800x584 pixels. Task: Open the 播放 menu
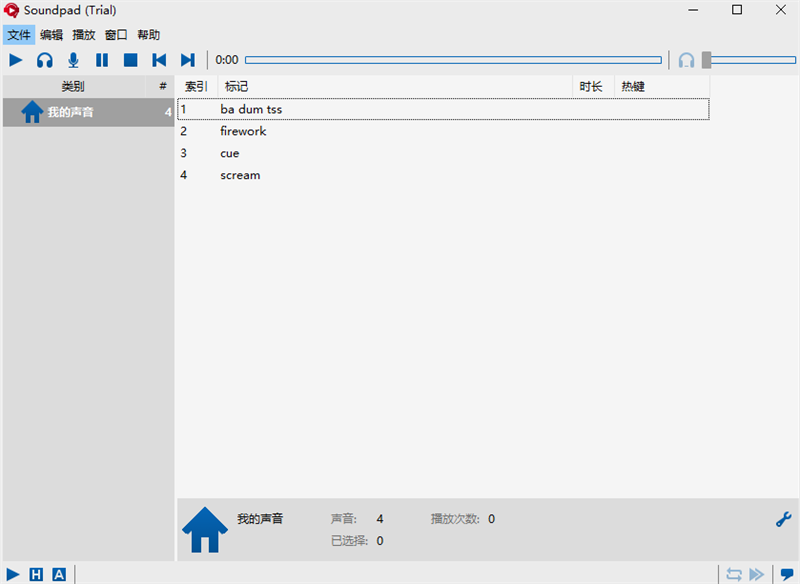84,35
